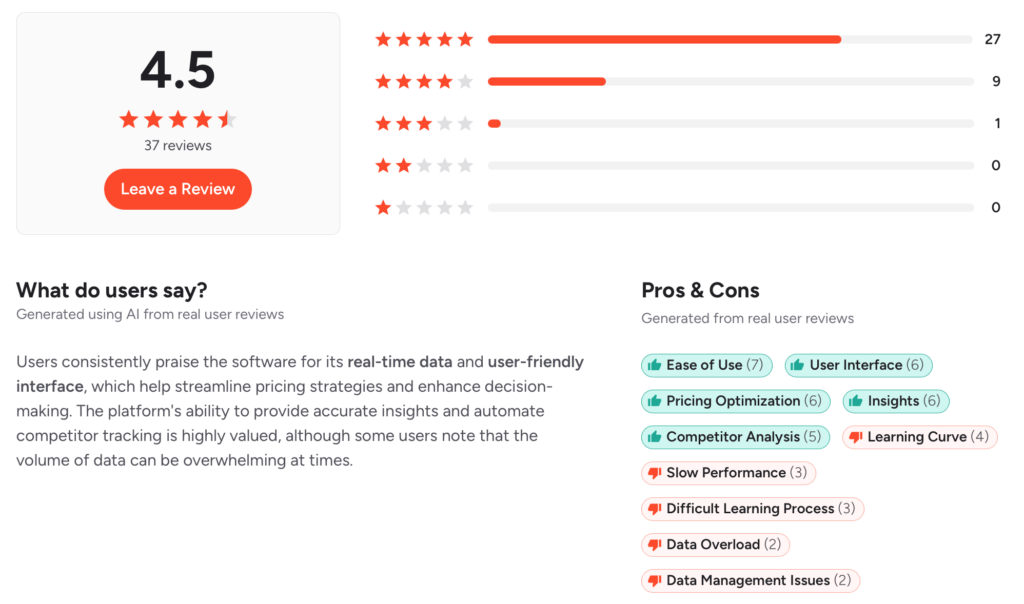Select the 5-star rating row stars
This screenshot has width=1024, height=604.
(x=424, y=40)
